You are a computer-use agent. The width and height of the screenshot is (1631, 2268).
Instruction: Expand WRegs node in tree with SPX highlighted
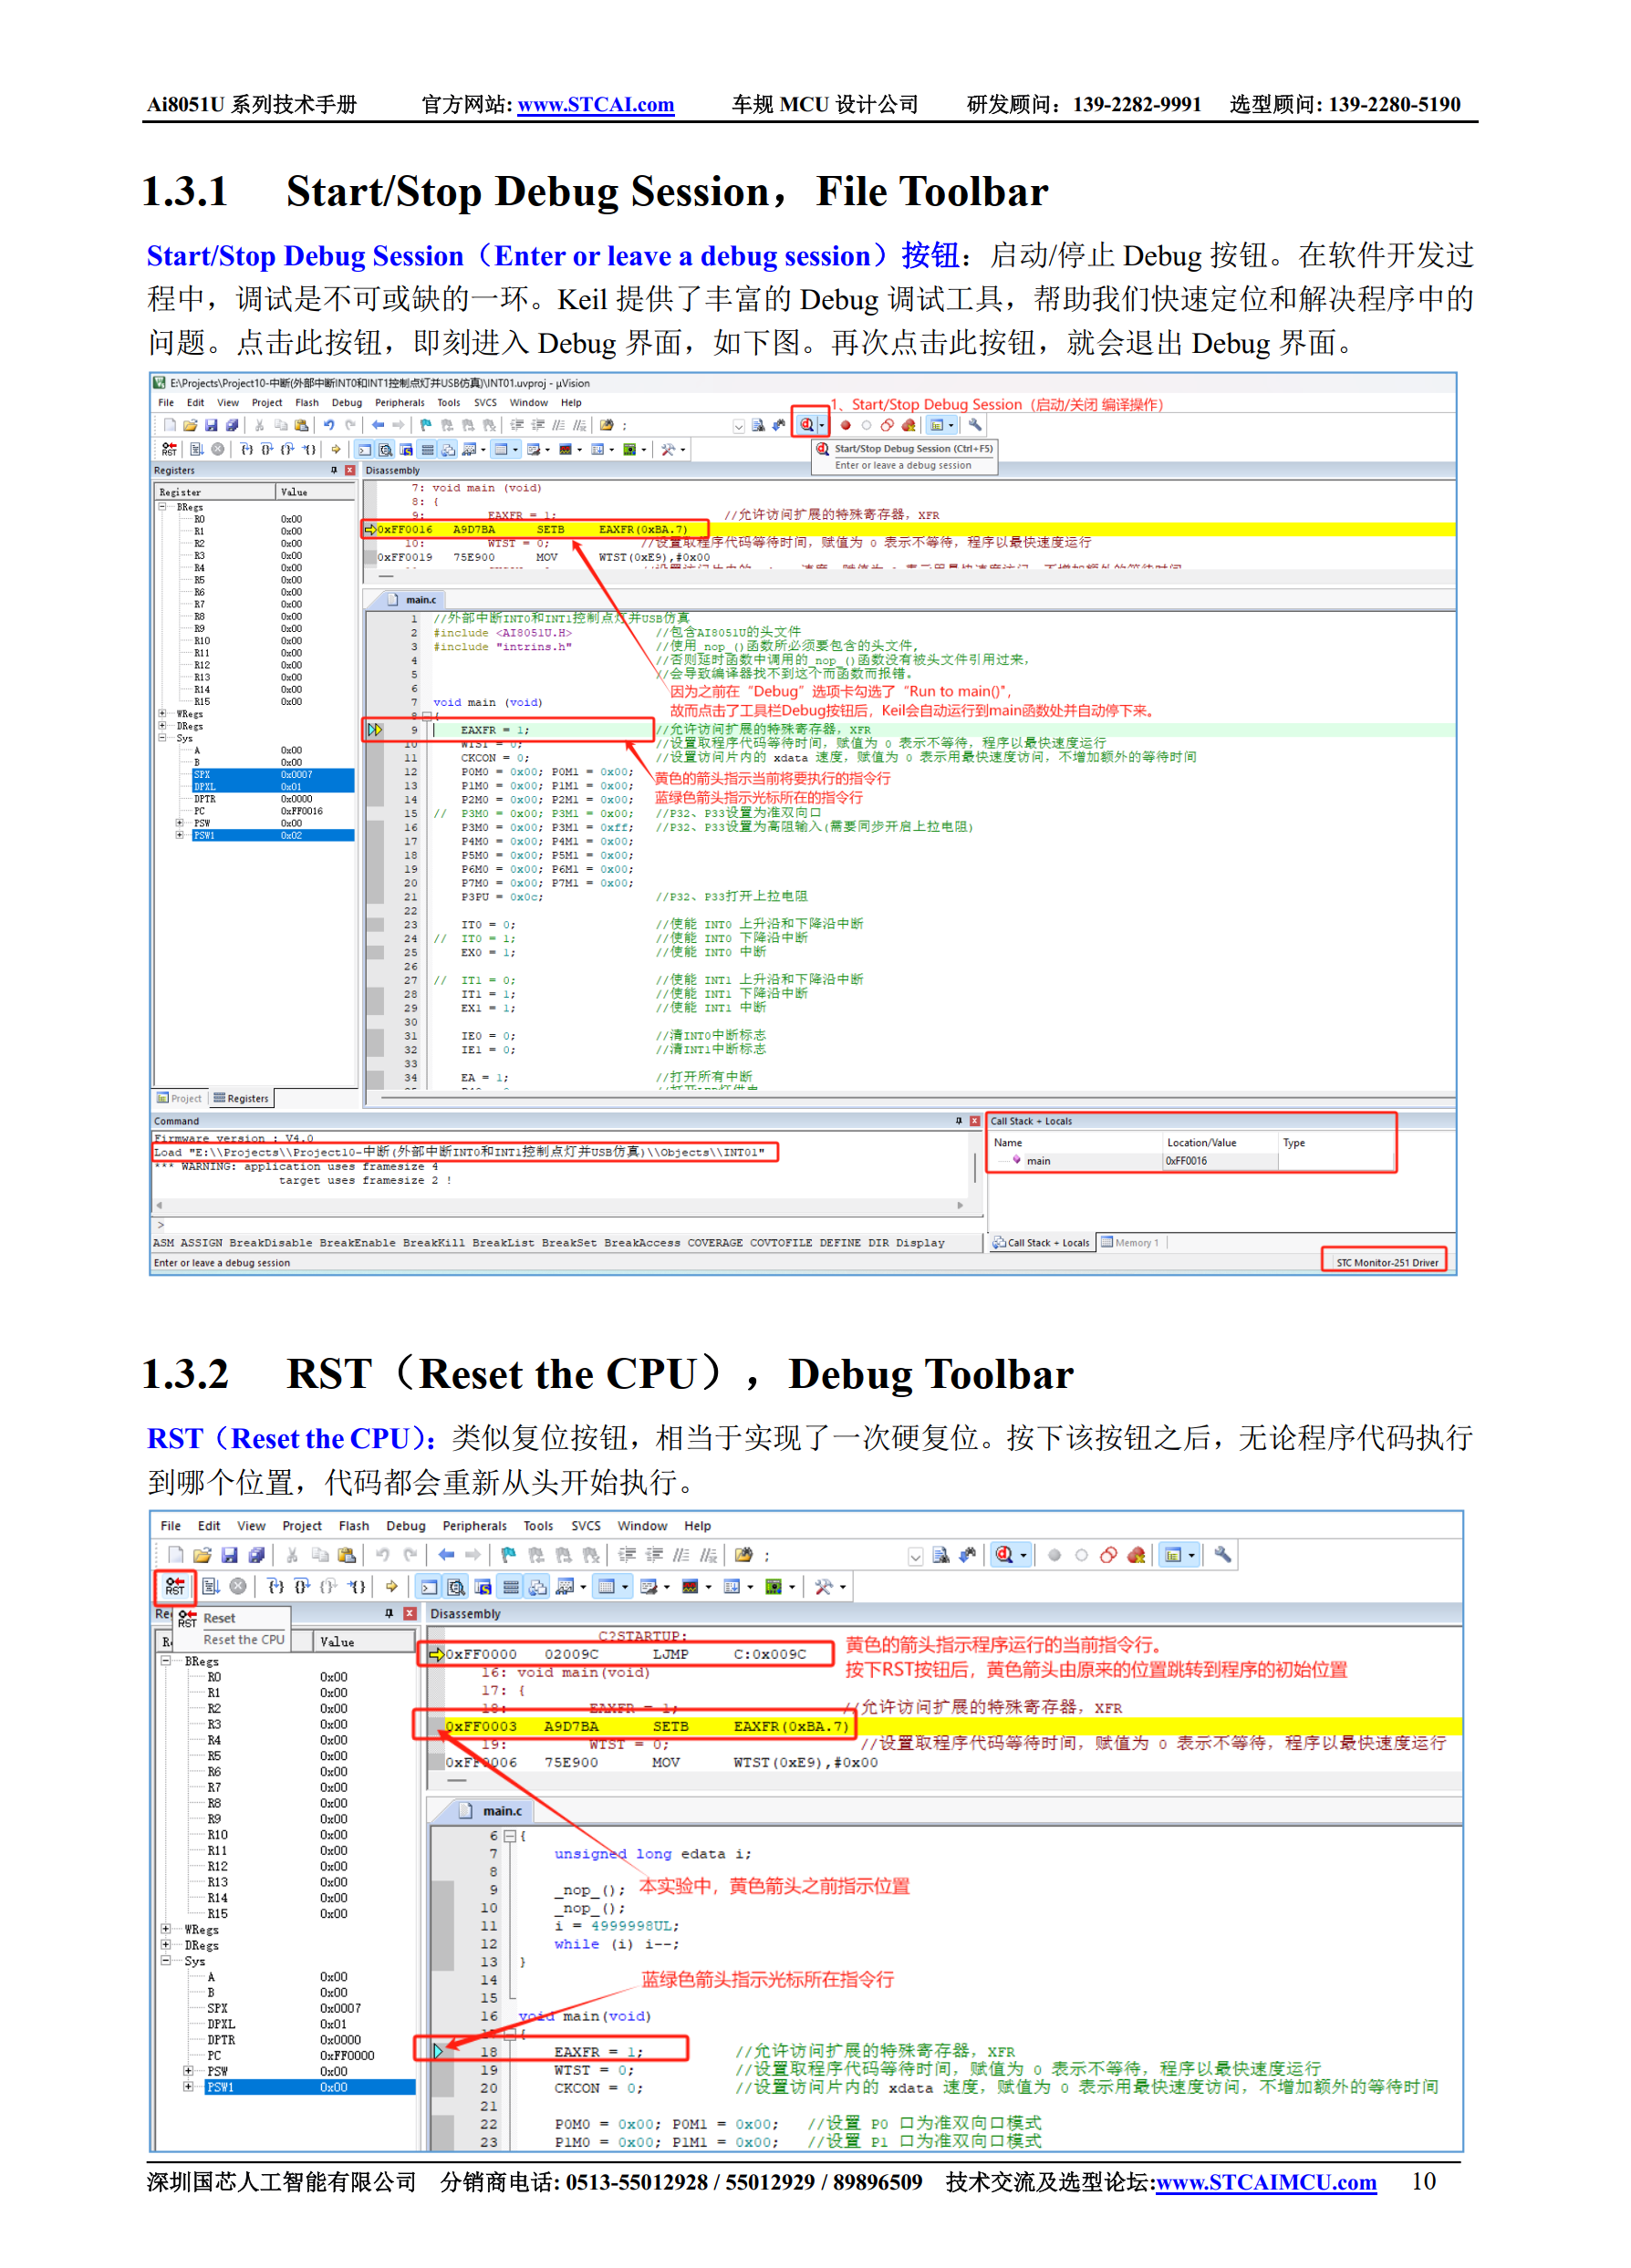click(162, 713)
